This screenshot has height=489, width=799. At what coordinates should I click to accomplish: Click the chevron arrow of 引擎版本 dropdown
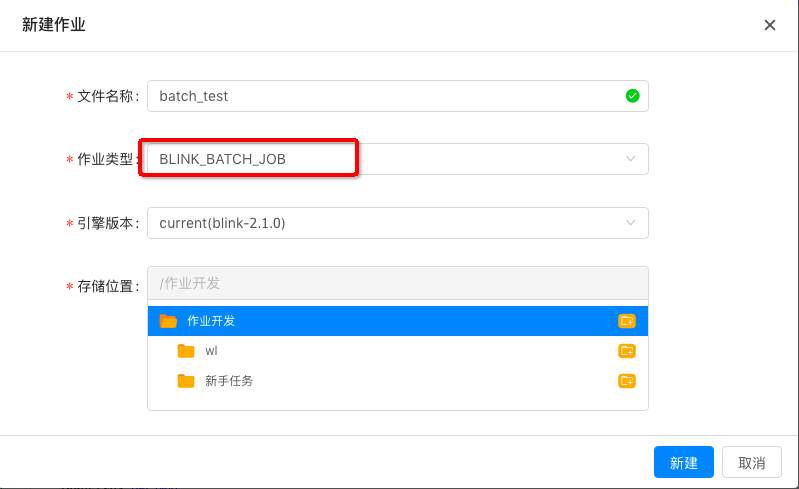coord(630,223)
